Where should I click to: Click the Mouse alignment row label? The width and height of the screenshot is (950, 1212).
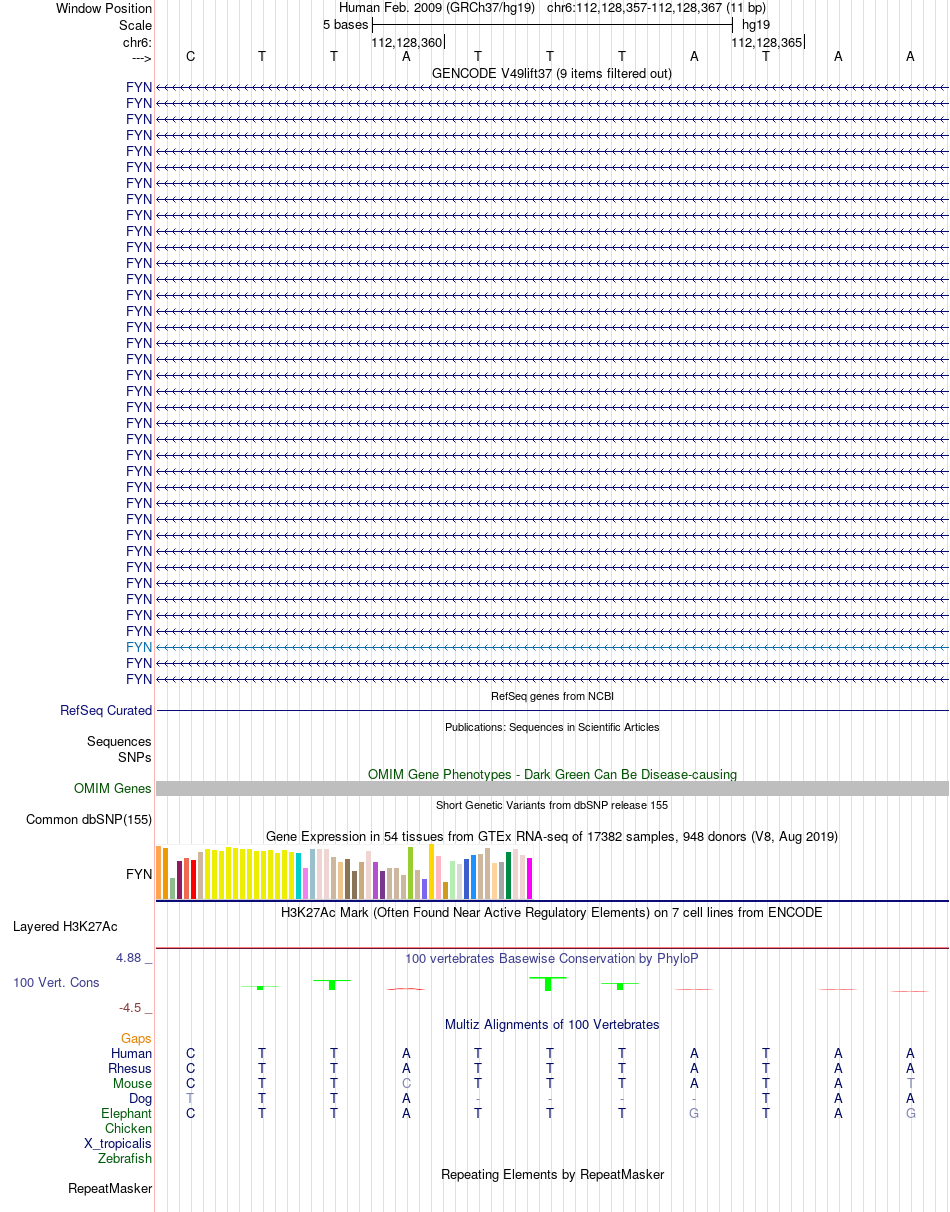[x=133, y=1084]
